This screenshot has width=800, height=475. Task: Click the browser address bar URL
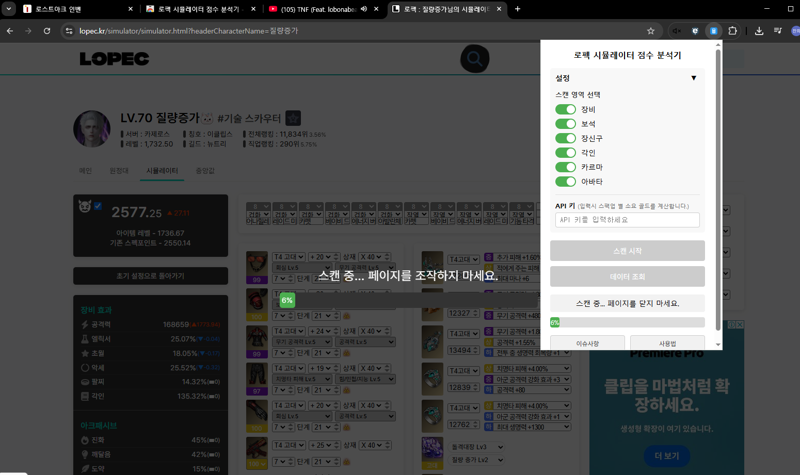189,31
